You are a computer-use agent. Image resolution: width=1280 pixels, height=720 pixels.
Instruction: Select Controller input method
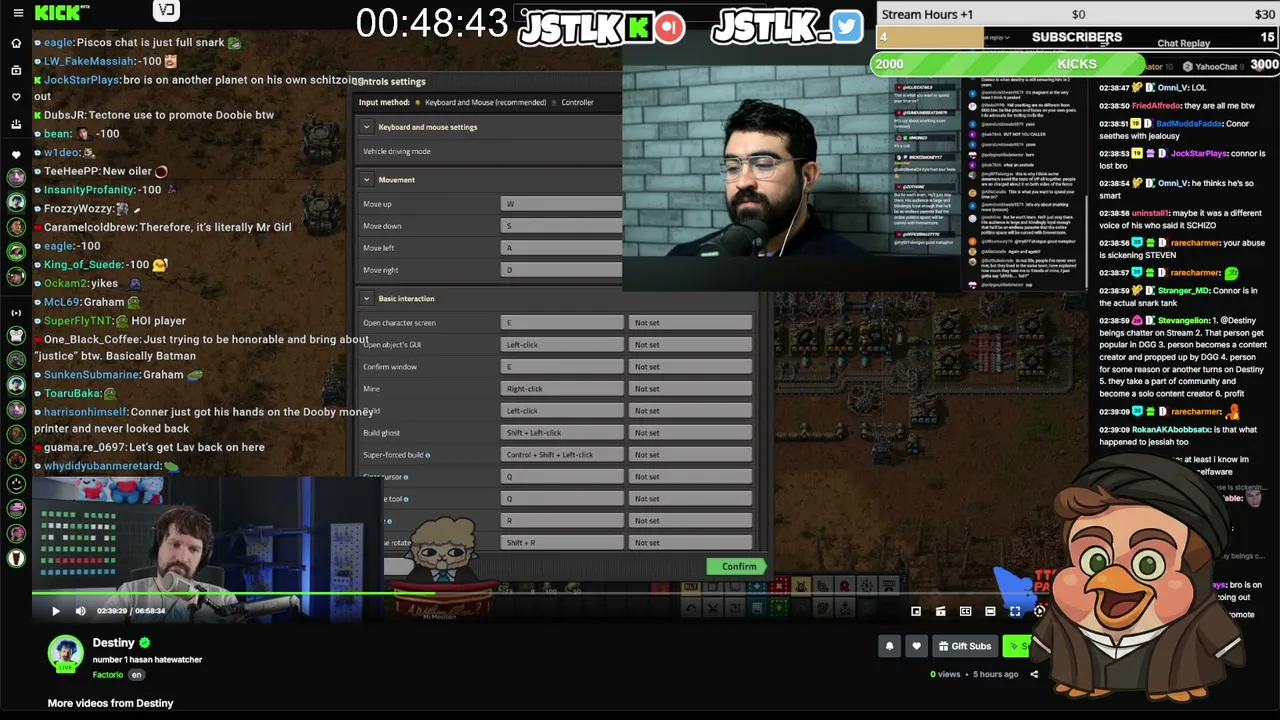pyautogui.click(x=572, y=102)
